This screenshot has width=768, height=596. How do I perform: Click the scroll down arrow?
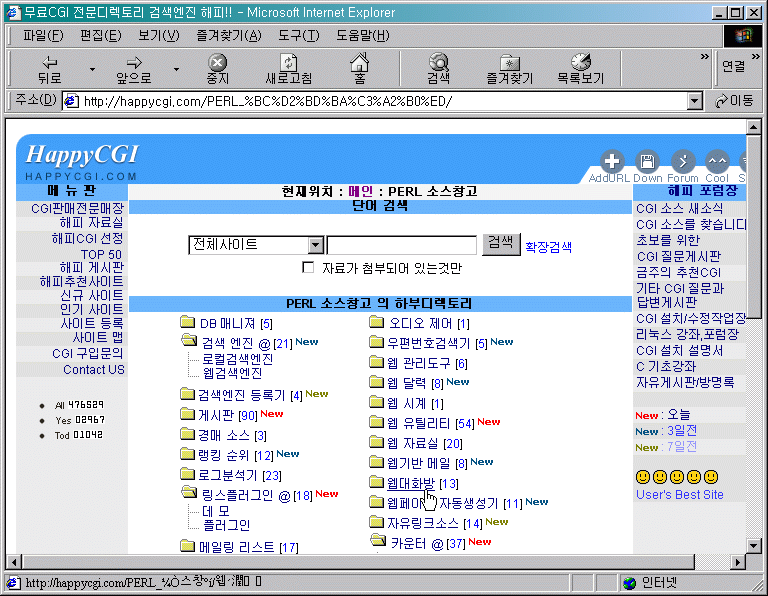(x=753, y=546)
